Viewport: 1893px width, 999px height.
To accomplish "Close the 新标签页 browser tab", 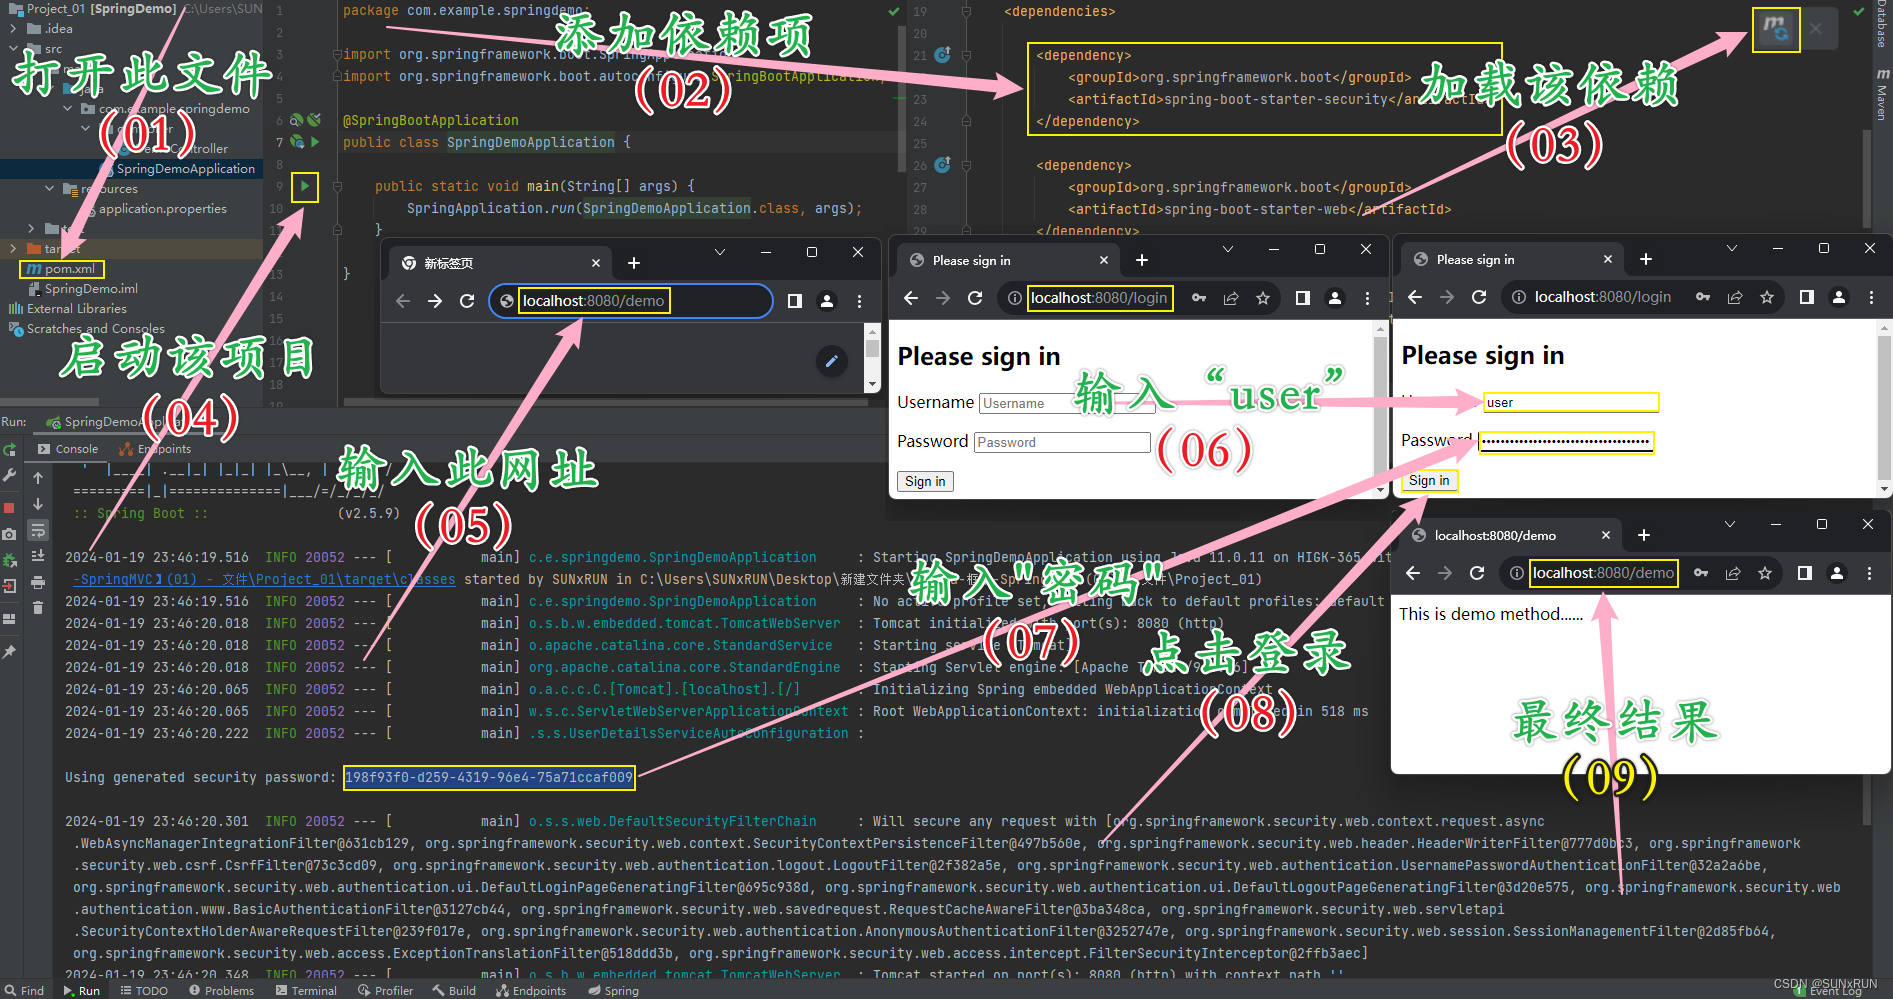I will click(596, 263).
